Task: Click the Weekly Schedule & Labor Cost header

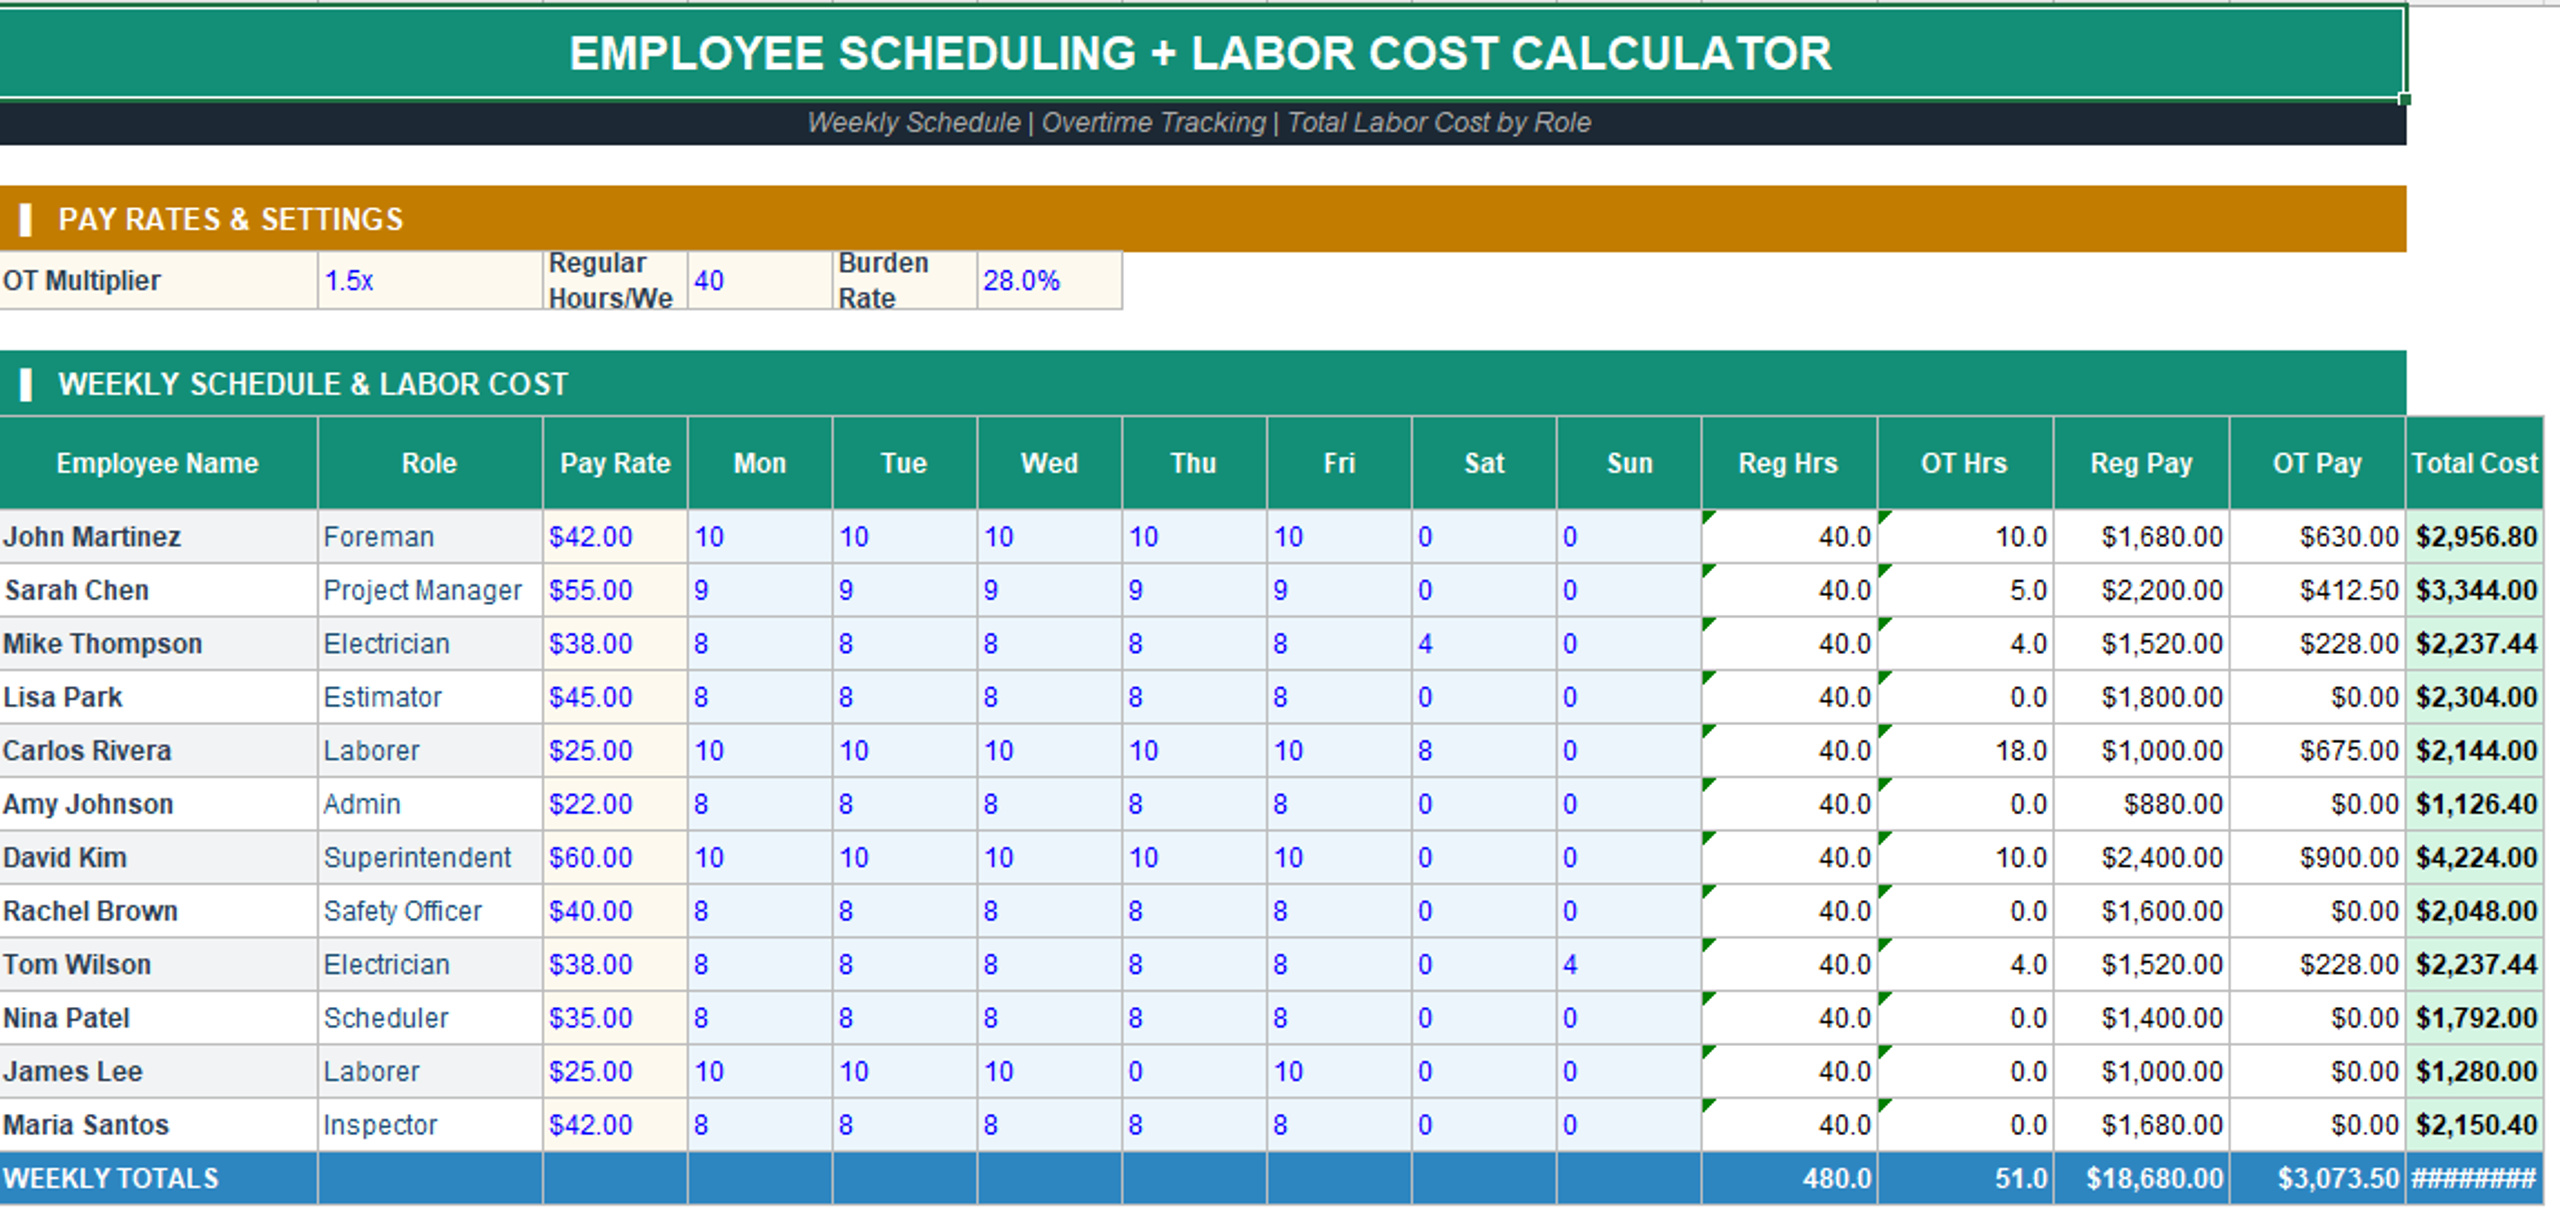Action: [1203, 384]
